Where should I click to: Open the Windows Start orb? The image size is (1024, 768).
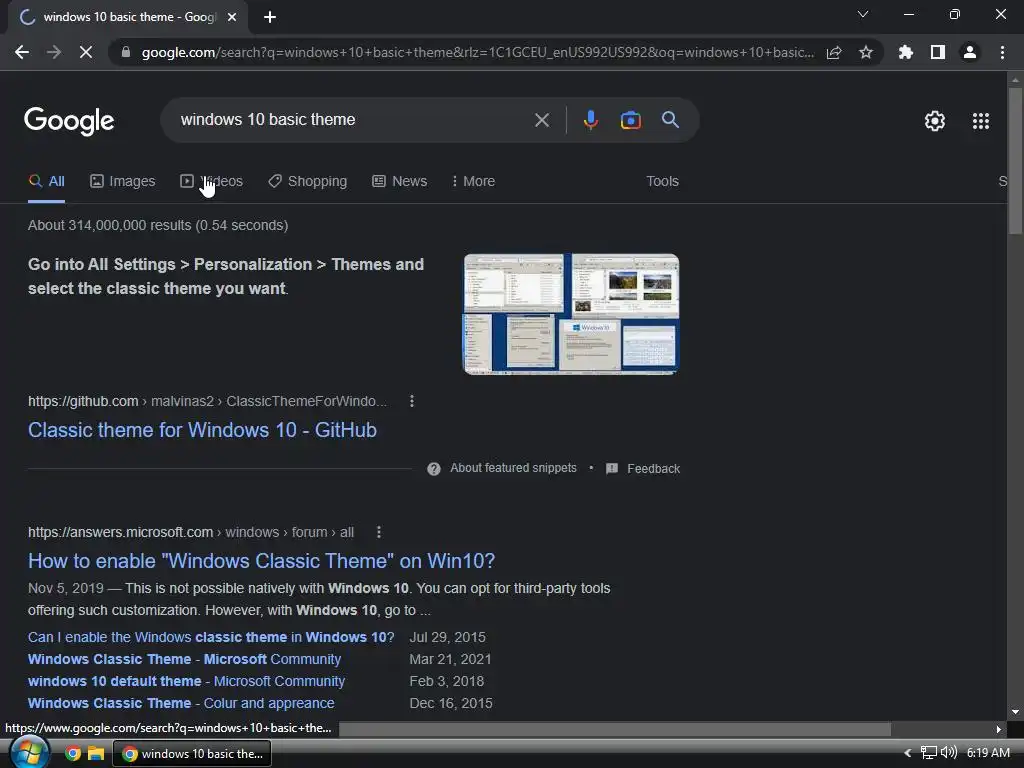(x=29, y=753)
